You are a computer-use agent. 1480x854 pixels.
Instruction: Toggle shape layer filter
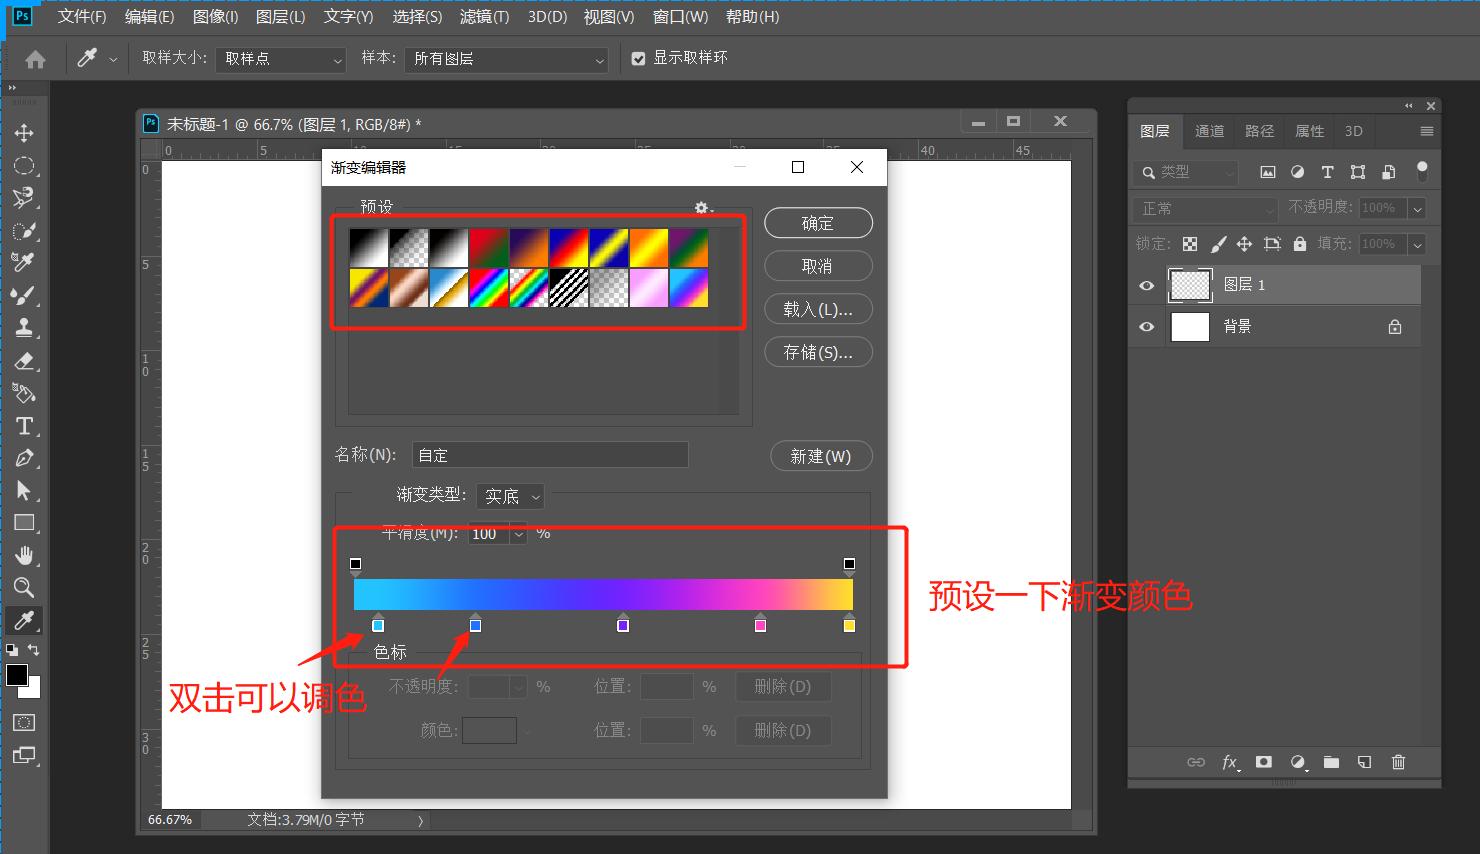tap(1357, 172)
